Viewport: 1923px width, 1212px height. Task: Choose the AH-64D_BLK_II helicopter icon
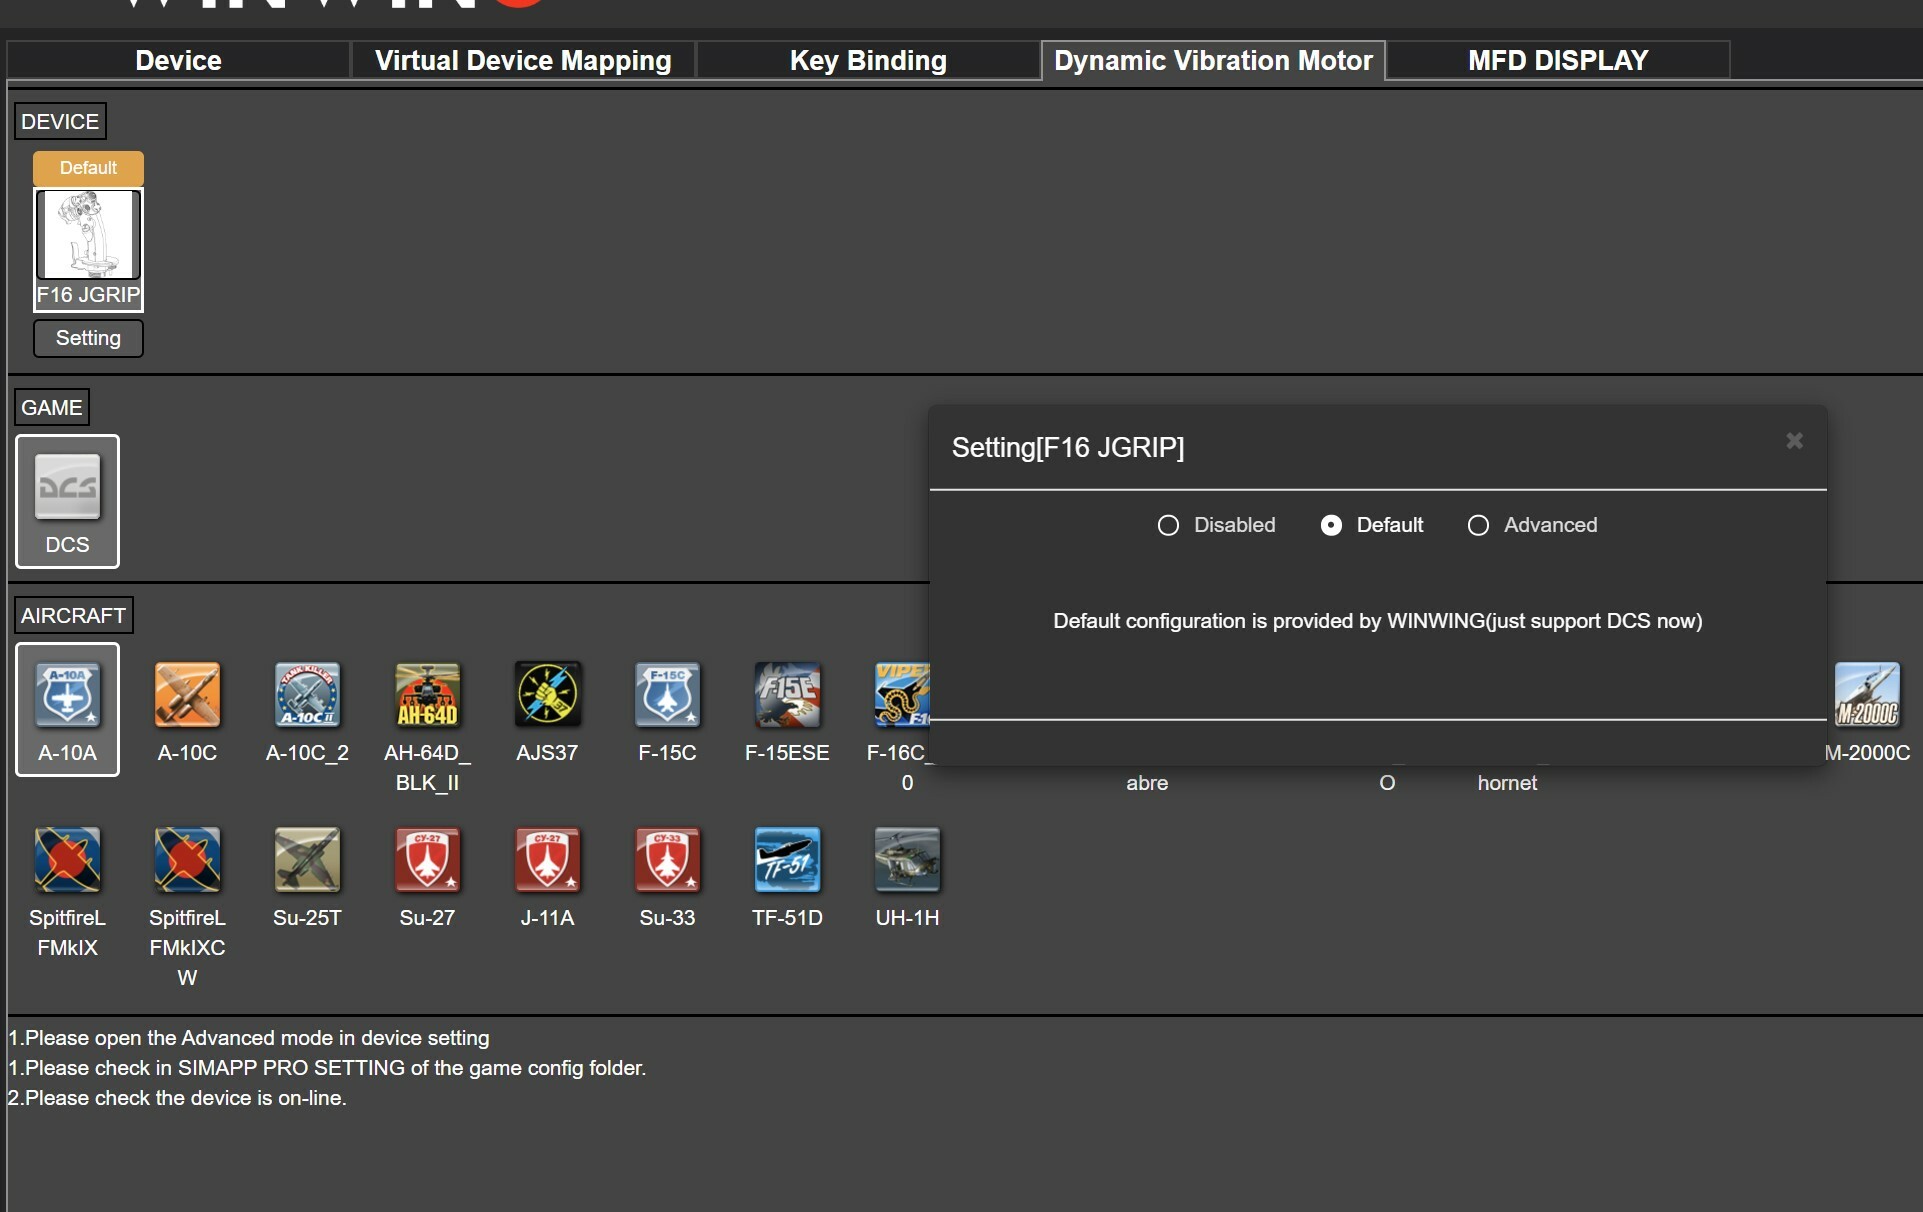click(x=427, y=694)
